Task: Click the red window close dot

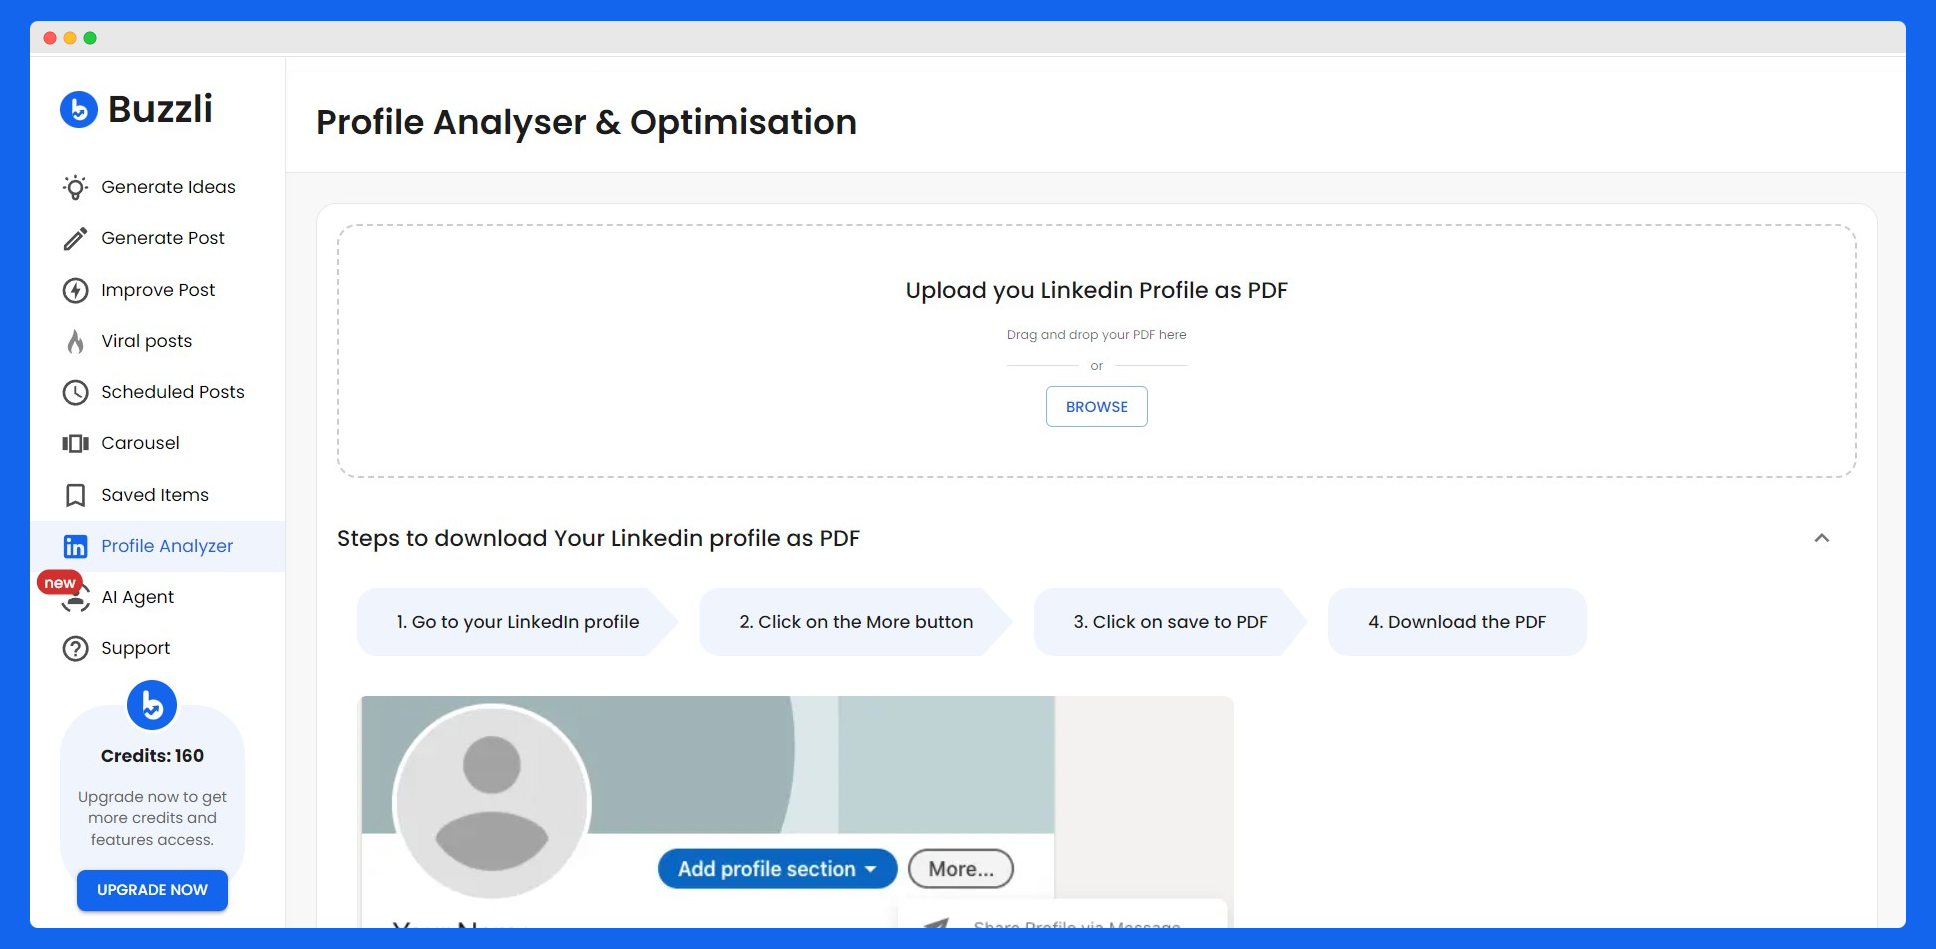Action: 50,38
